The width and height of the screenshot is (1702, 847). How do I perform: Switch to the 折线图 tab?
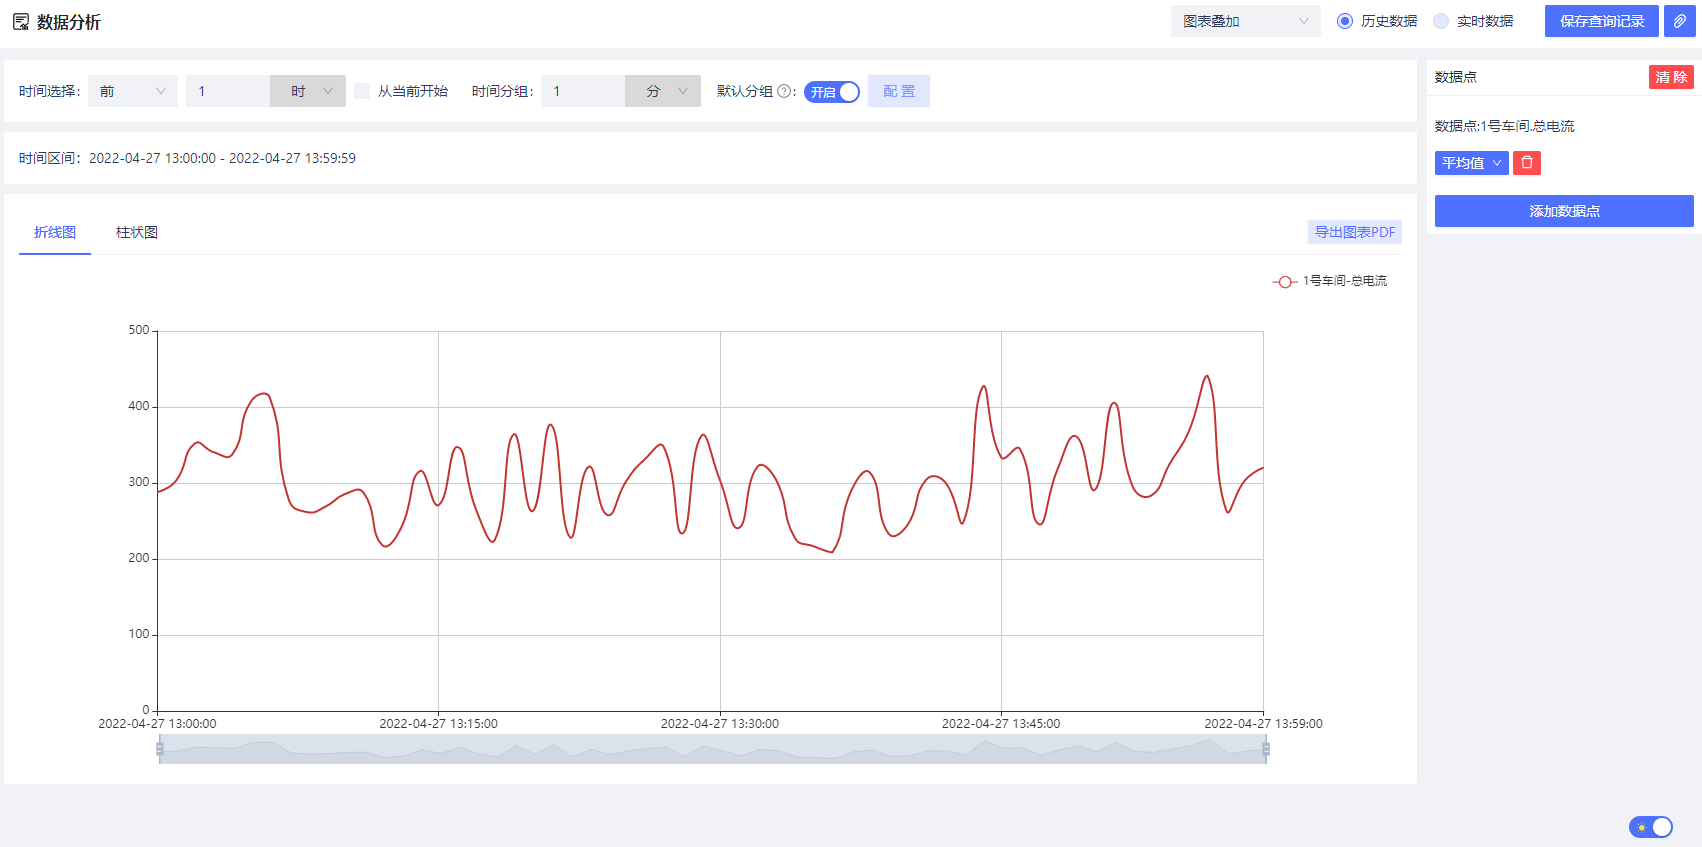(55, 232)
